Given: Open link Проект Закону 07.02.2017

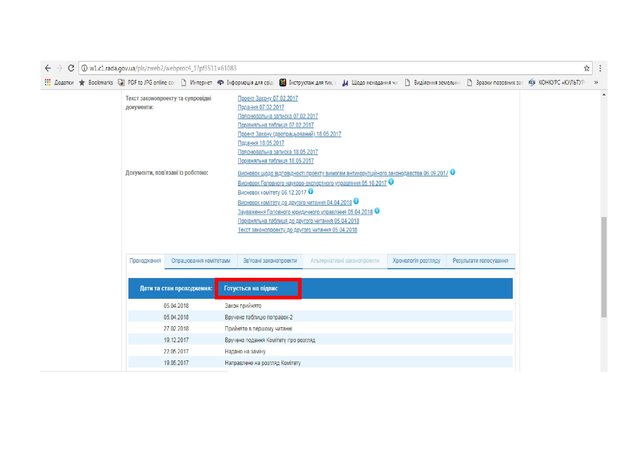Looking at the screenshot, I should (268, 98).
